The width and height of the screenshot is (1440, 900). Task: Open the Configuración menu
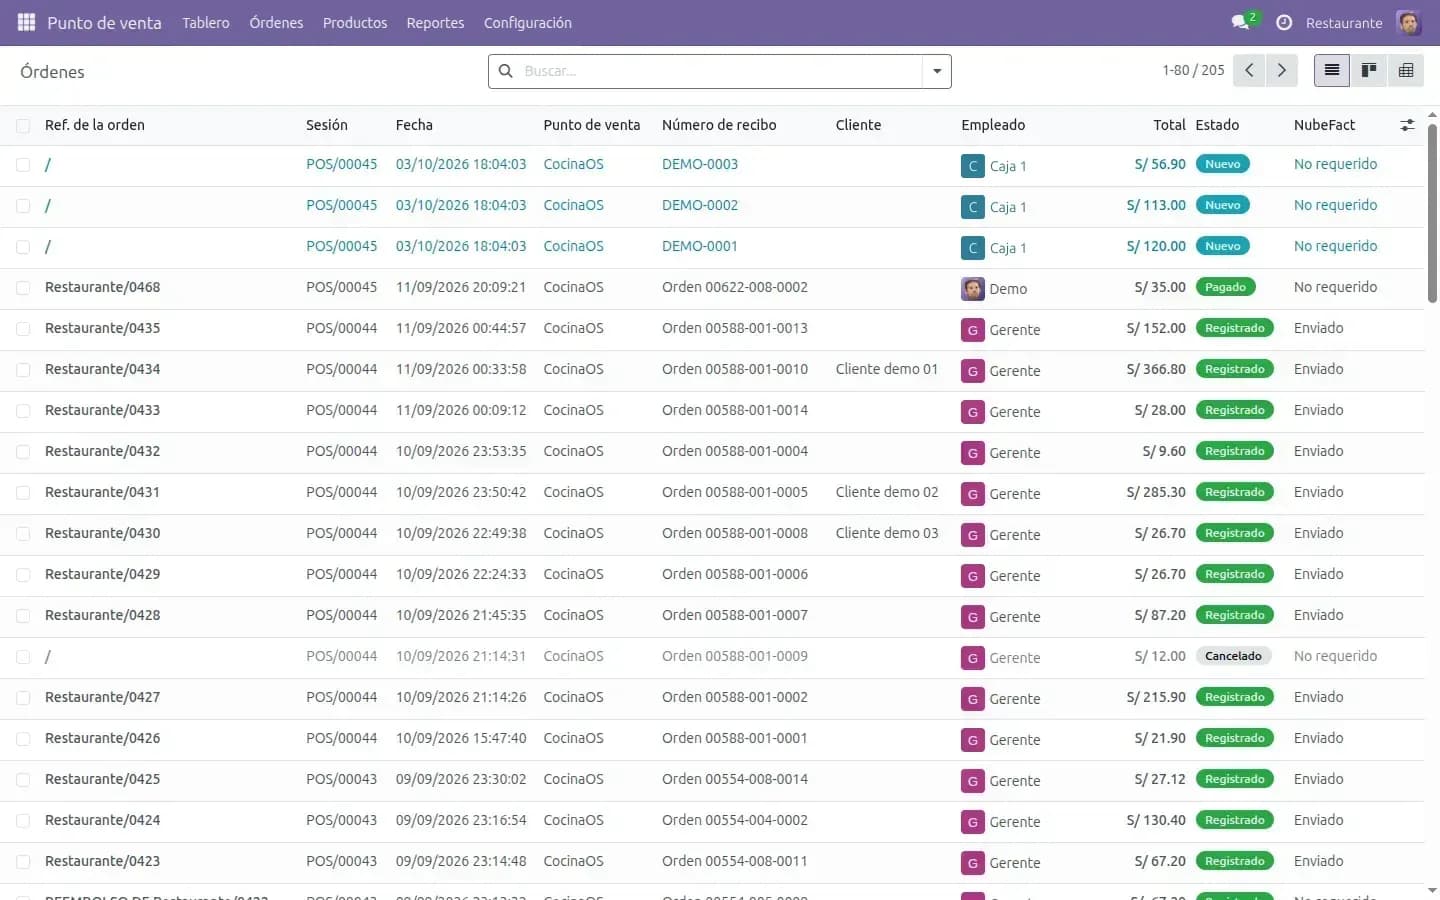(x=528, y=22)
